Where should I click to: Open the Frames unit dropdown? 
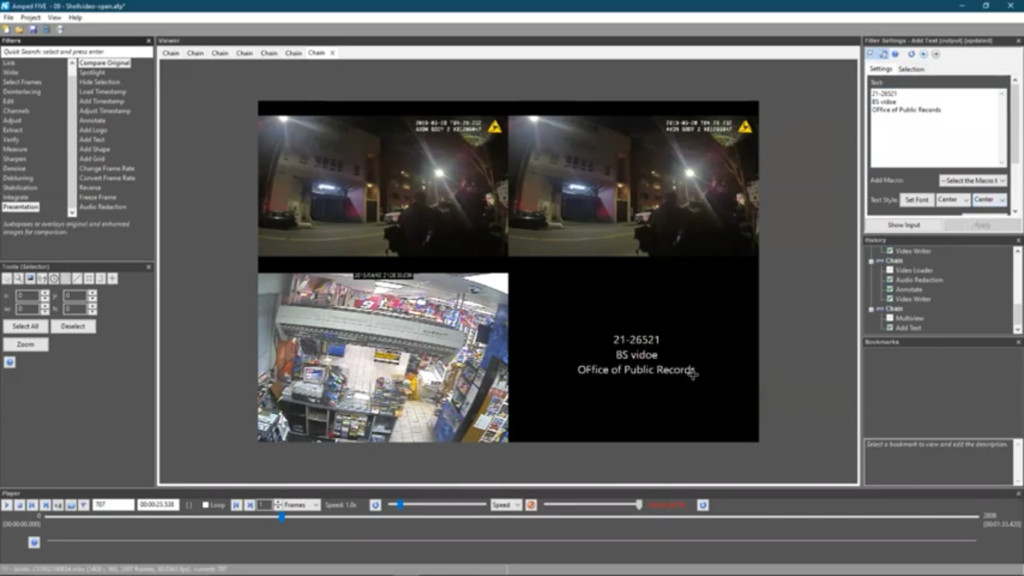click(x=301, y=505)
